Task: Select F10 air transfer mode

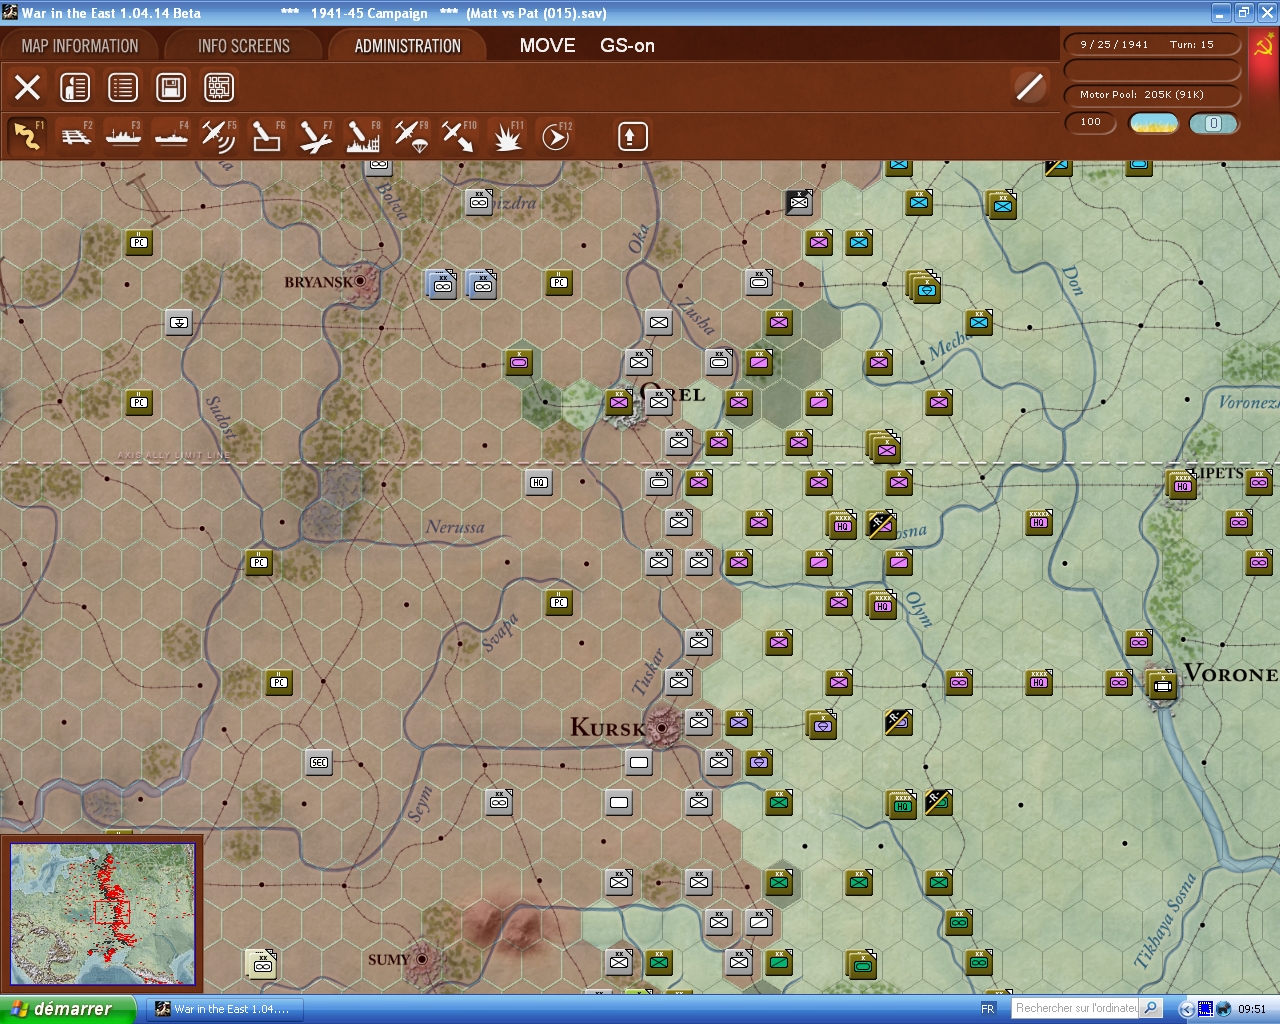Action: tap(459, 136)
